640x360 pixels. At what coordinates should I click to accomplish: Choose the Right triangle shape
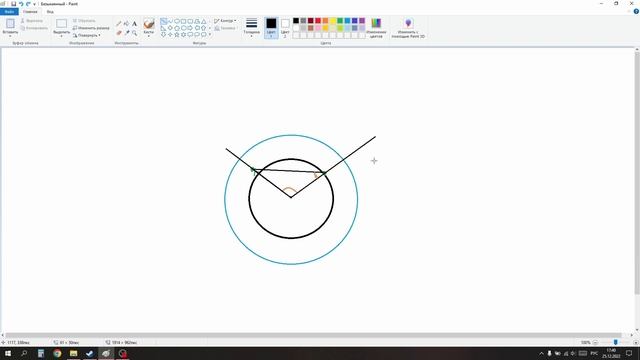[x=164, y=28]
